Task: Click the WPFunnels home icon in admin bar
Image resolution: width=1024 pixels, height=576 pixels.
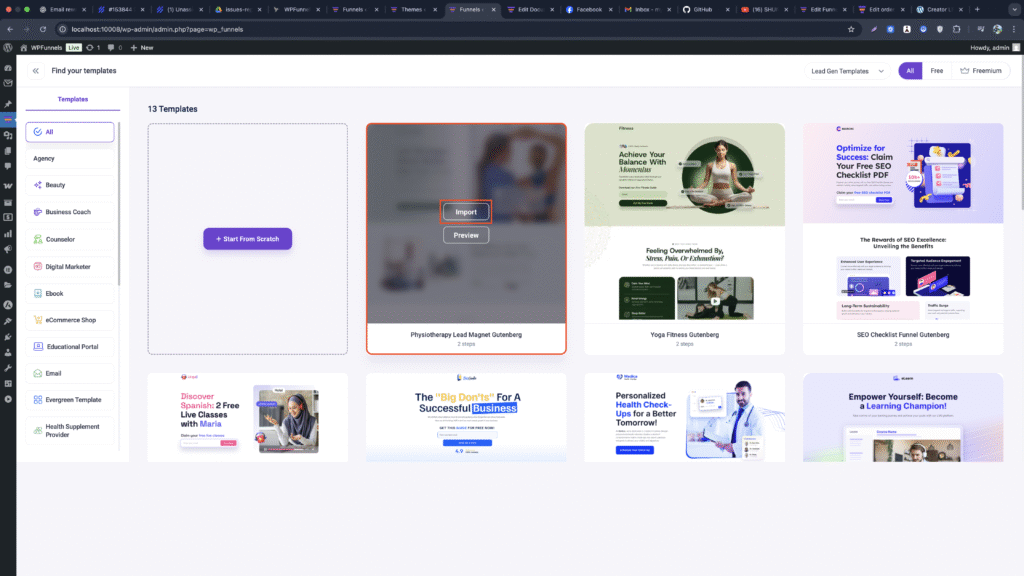Action: (23, 47)
